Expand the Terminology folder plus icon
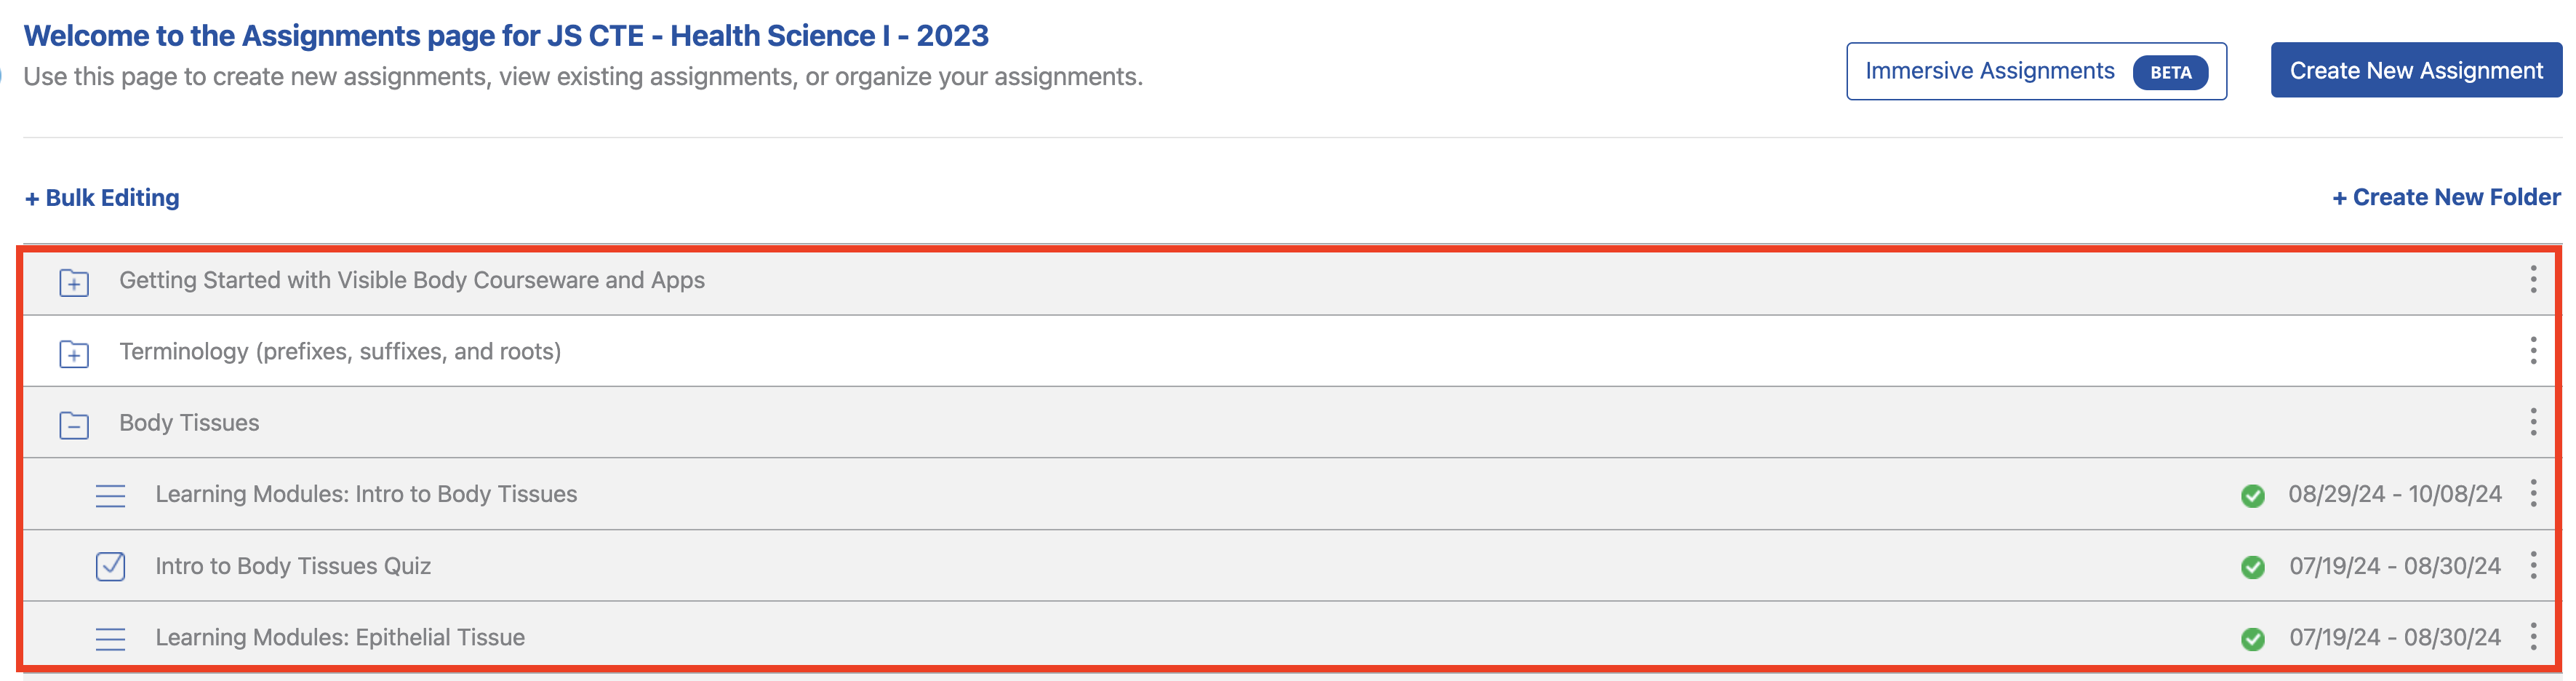The height and width of the screenshot is (681, 2576). 74,353
